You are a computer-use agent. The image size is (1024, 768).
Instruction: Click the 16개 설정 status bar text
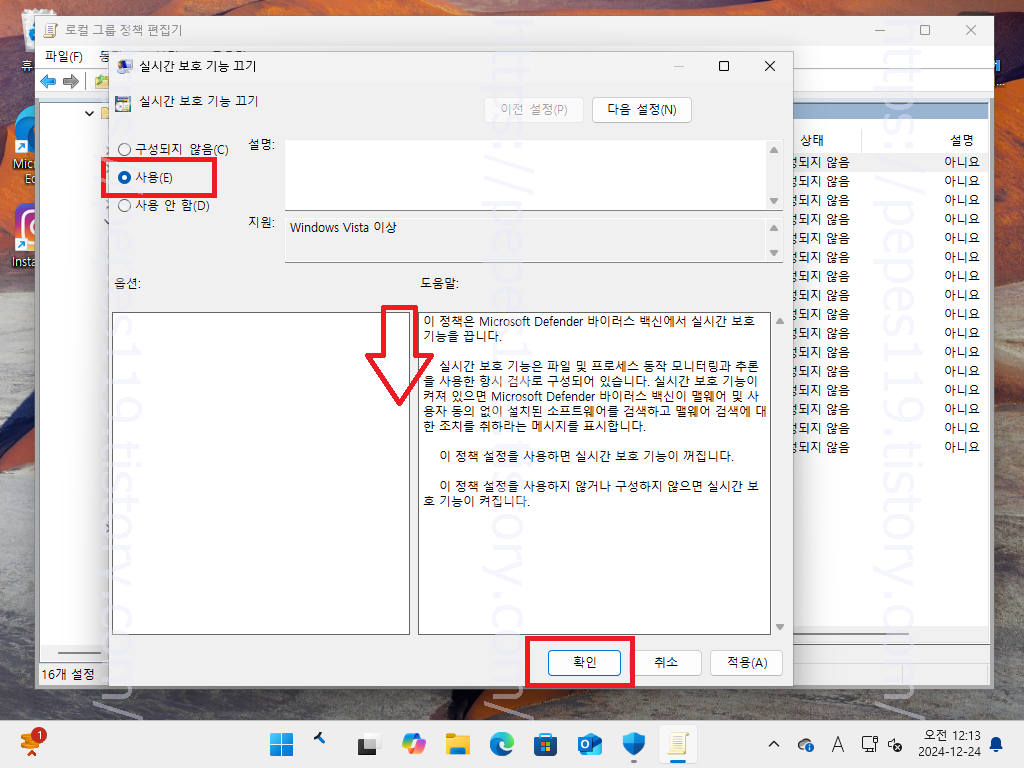tap(68, 674)
